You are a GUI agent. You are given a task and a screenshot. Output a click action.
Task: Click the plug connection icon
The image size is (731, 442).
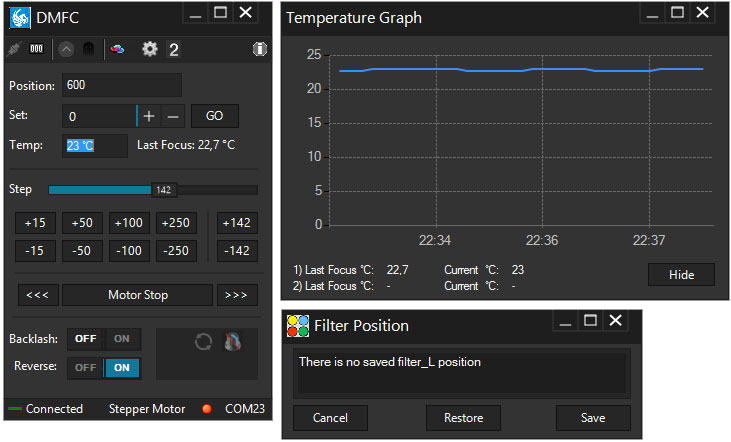(14, 49)
